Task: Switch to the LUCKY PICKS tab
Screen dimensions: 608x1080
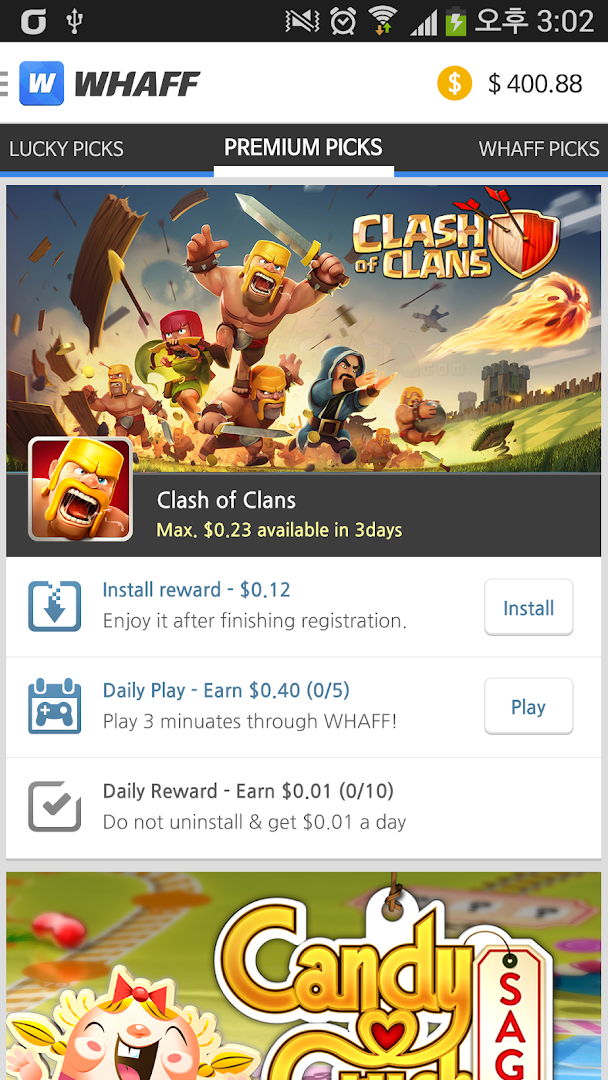Action: 66,149
